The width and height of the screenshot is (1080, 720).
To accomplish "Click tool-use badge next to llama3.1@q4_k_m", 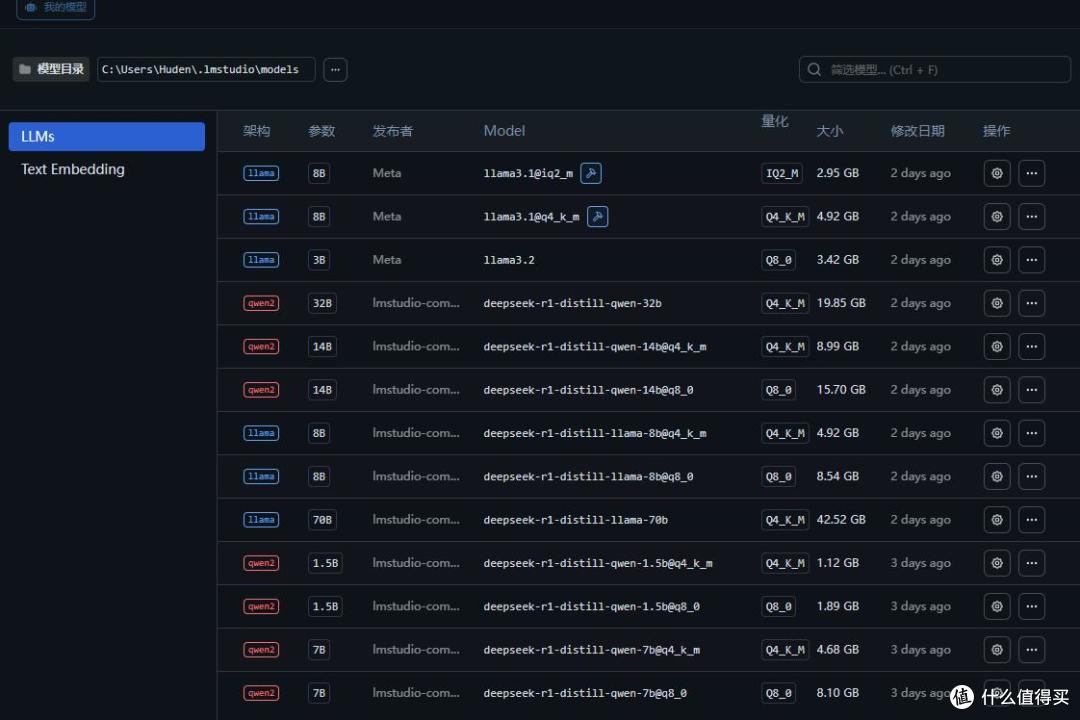I will point(597,216).
